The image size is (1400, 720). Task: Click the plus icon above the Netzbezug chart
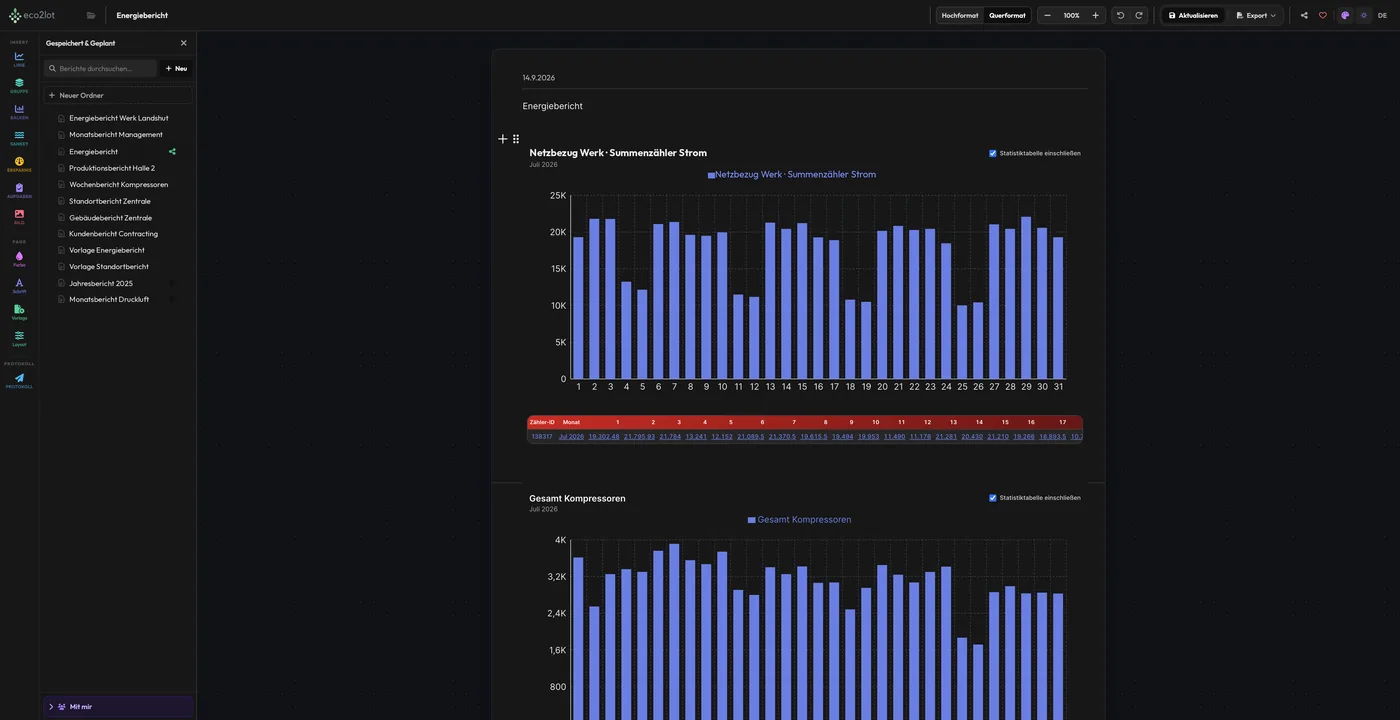[x=503, y=139]
